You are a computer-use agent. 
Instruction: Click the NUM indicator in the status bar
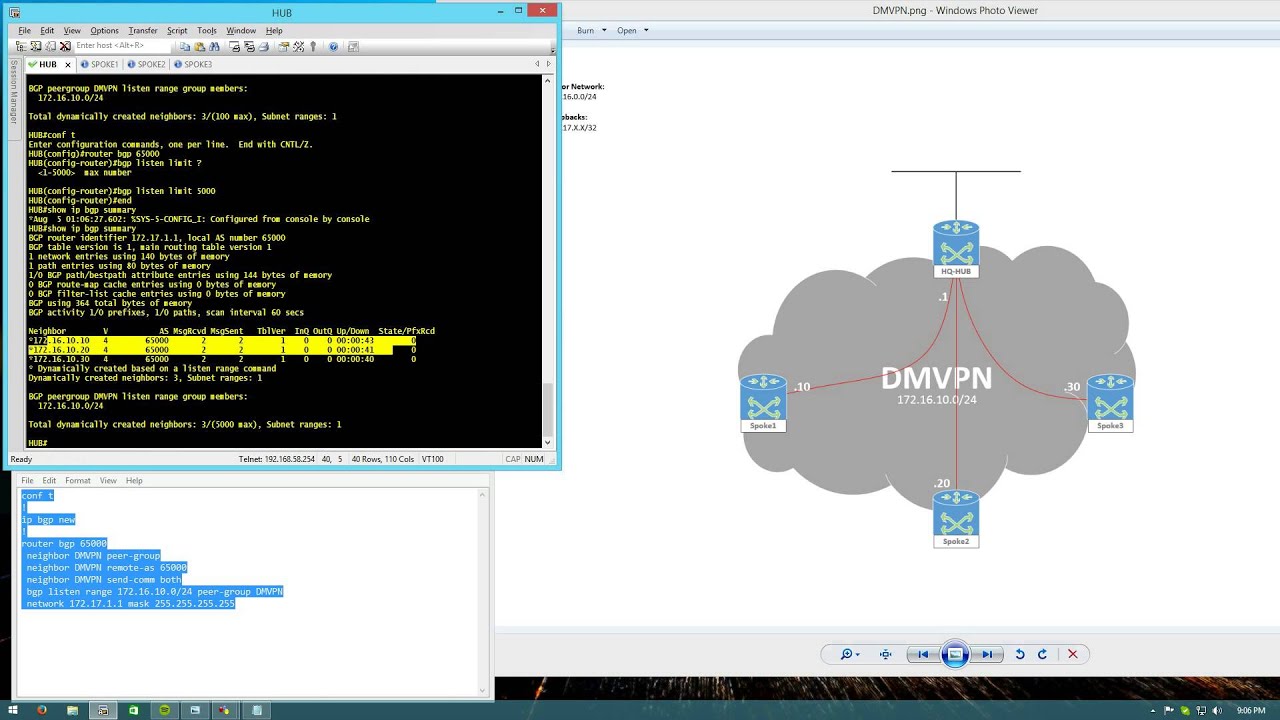[534, 459]
